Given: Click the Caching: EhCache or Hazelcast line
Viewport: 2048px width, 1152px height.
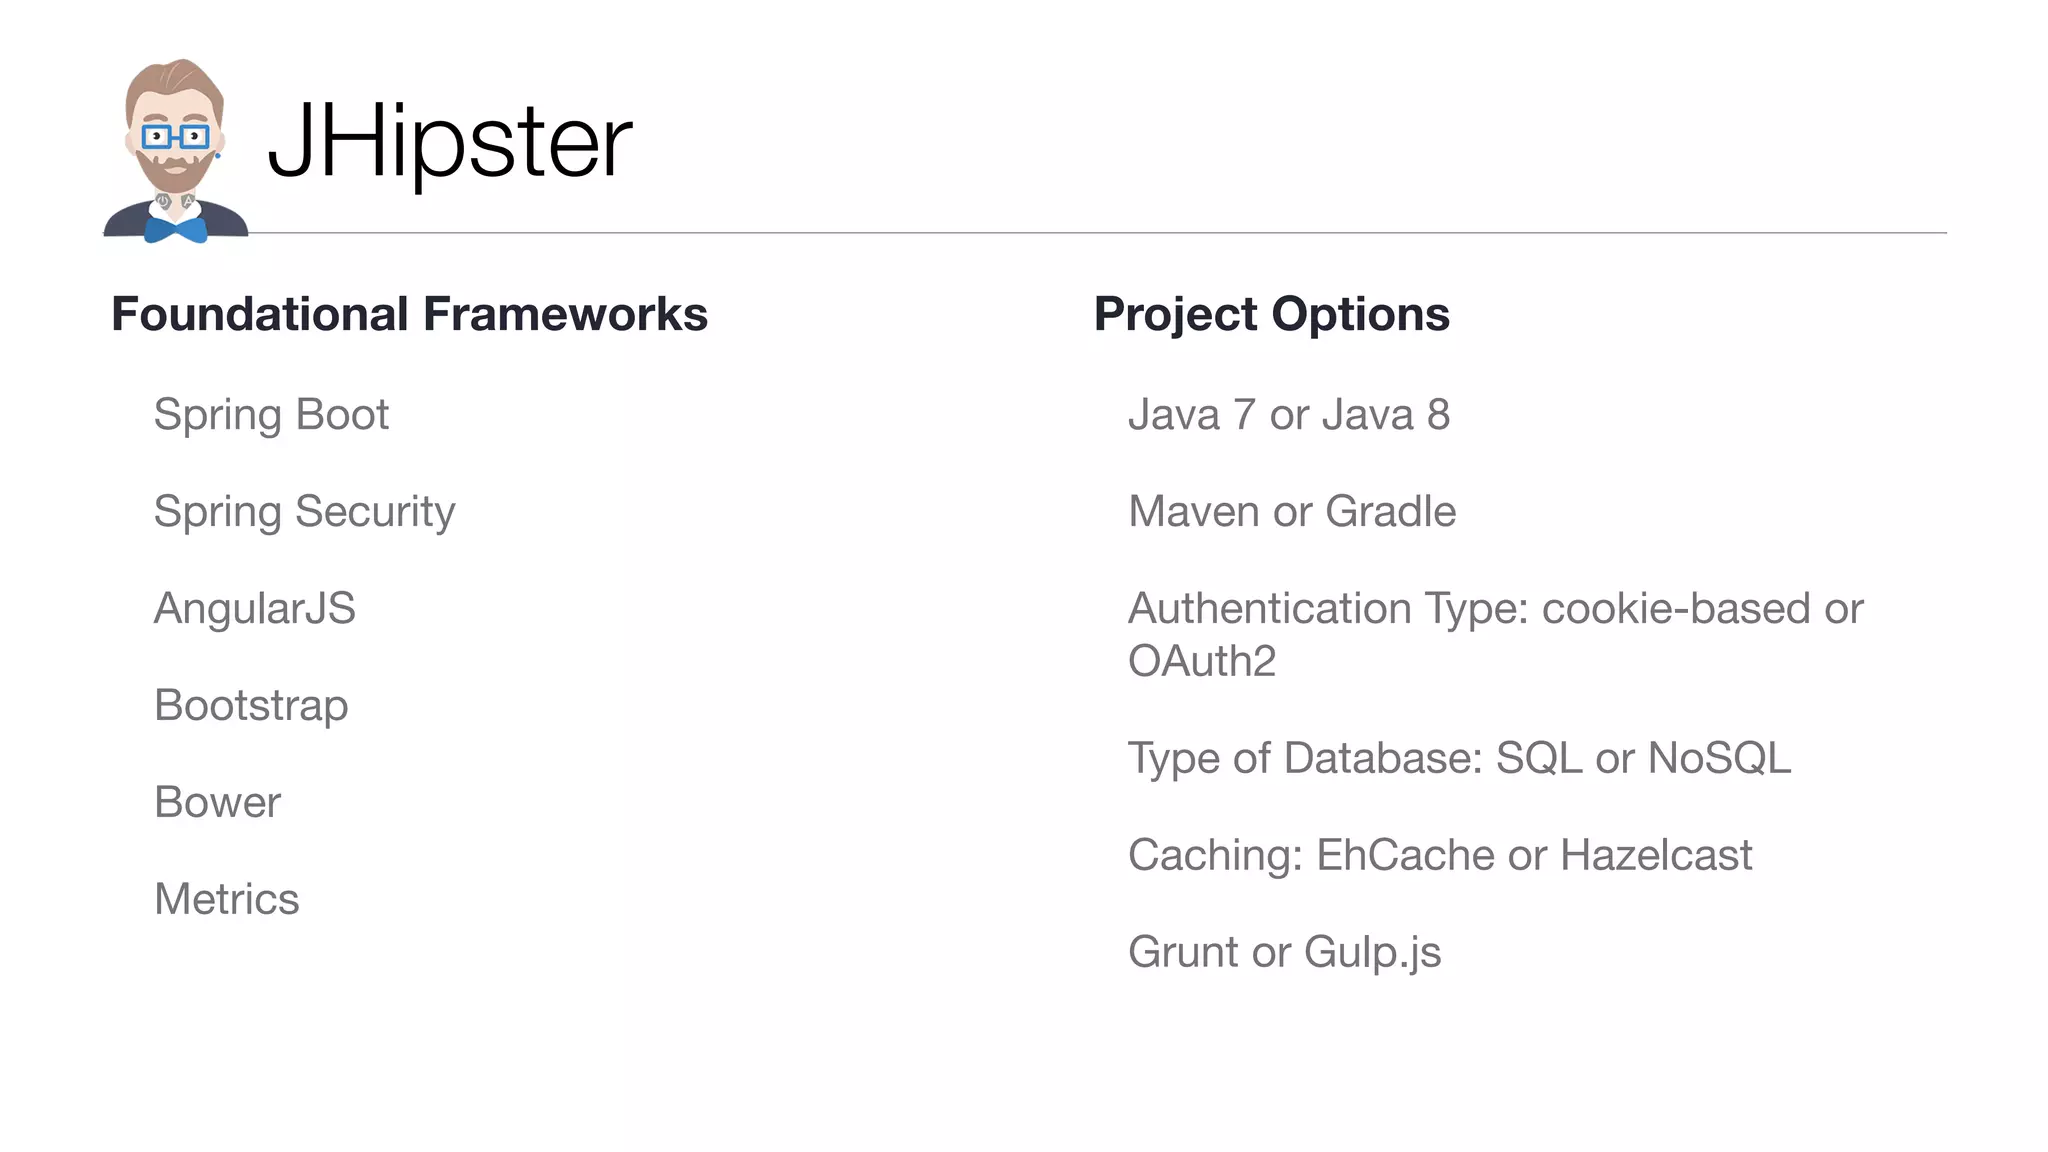Looking at the screenshot, I should [1439, 855].
